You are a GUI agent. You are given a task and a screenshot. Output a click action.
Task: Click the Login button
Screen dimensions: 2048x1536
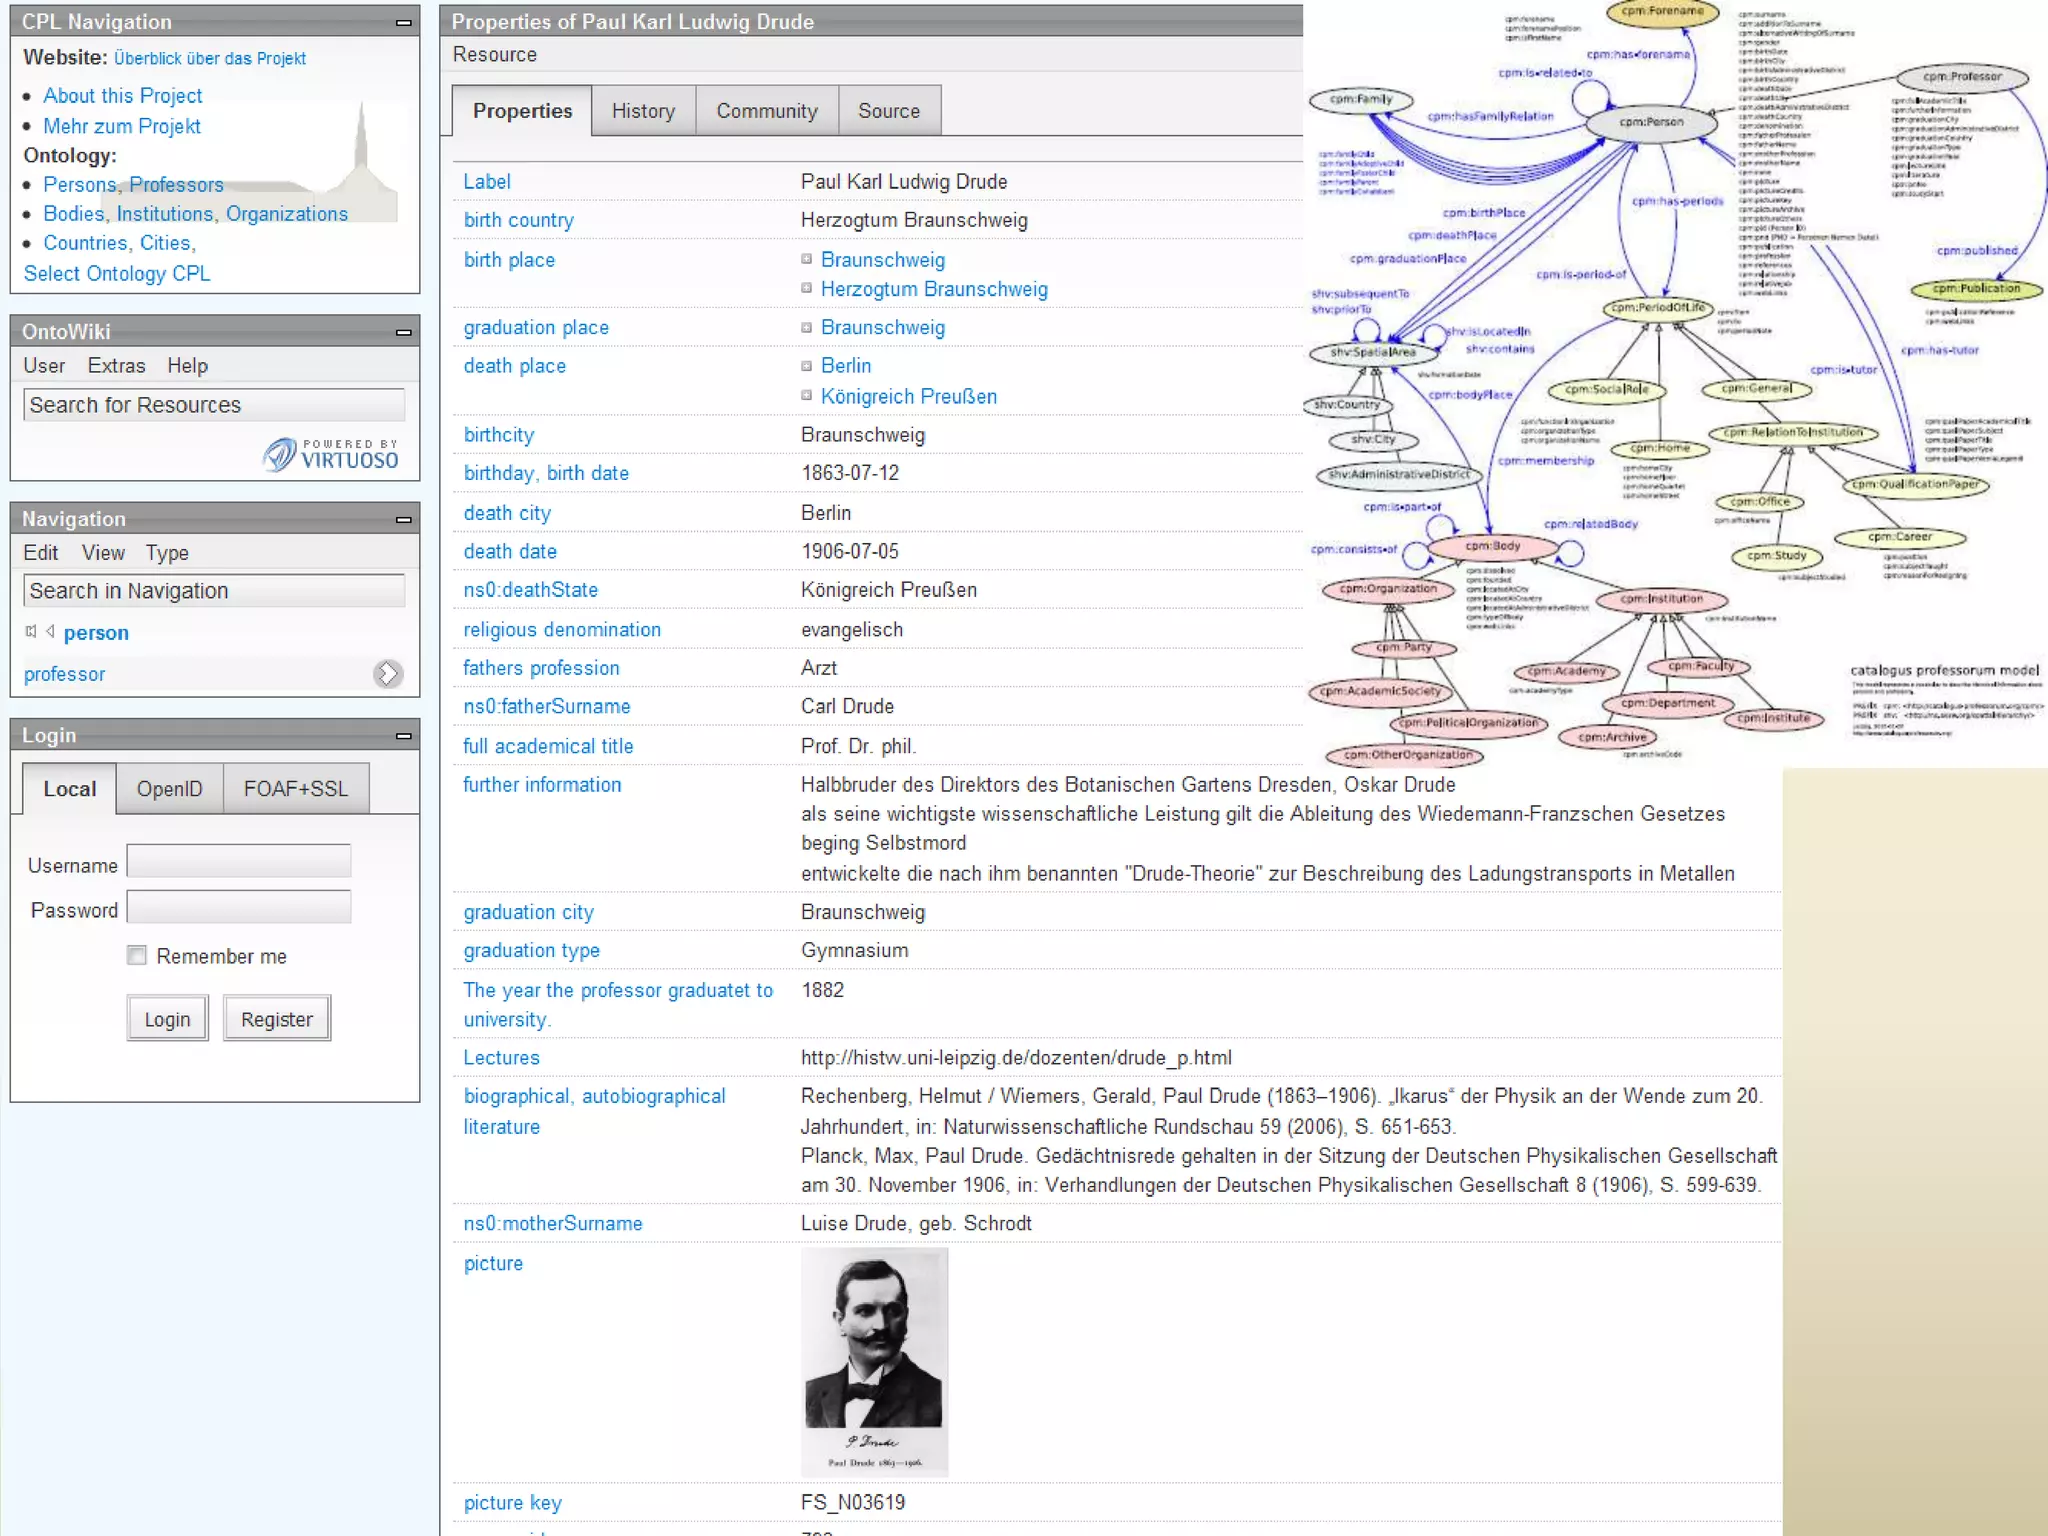pyautogui.click(x=167, y=1019)
